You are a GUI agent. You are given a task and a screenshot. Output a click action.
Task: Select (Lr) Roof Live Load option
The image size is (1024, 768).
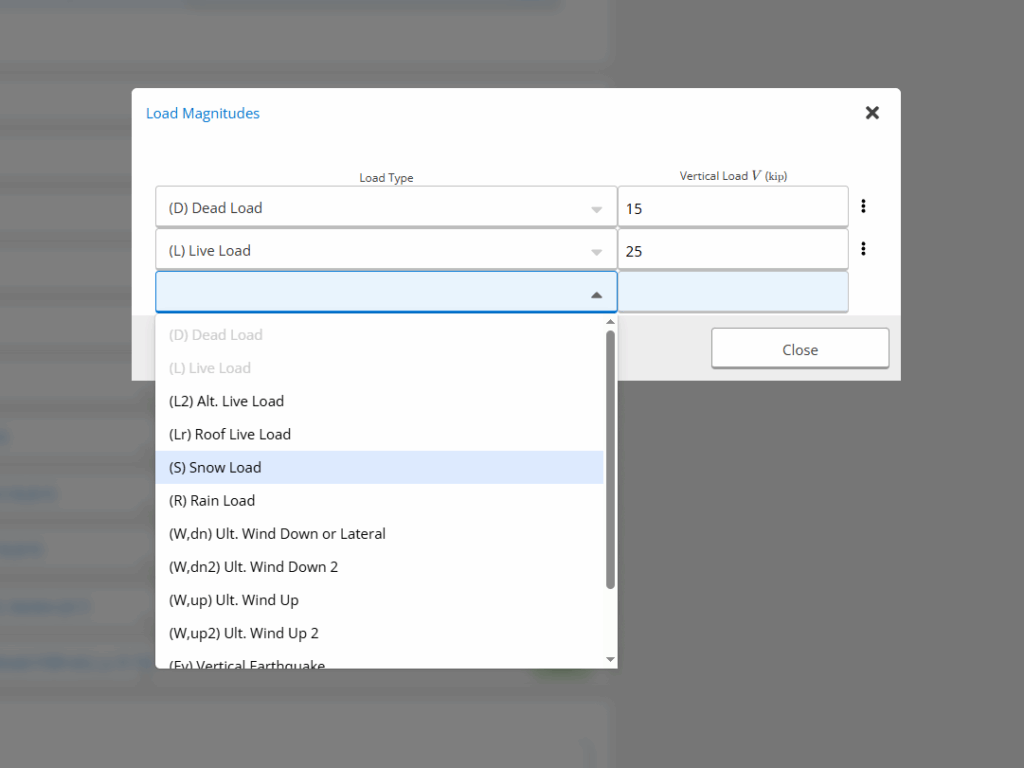click(x=230, y=434)
